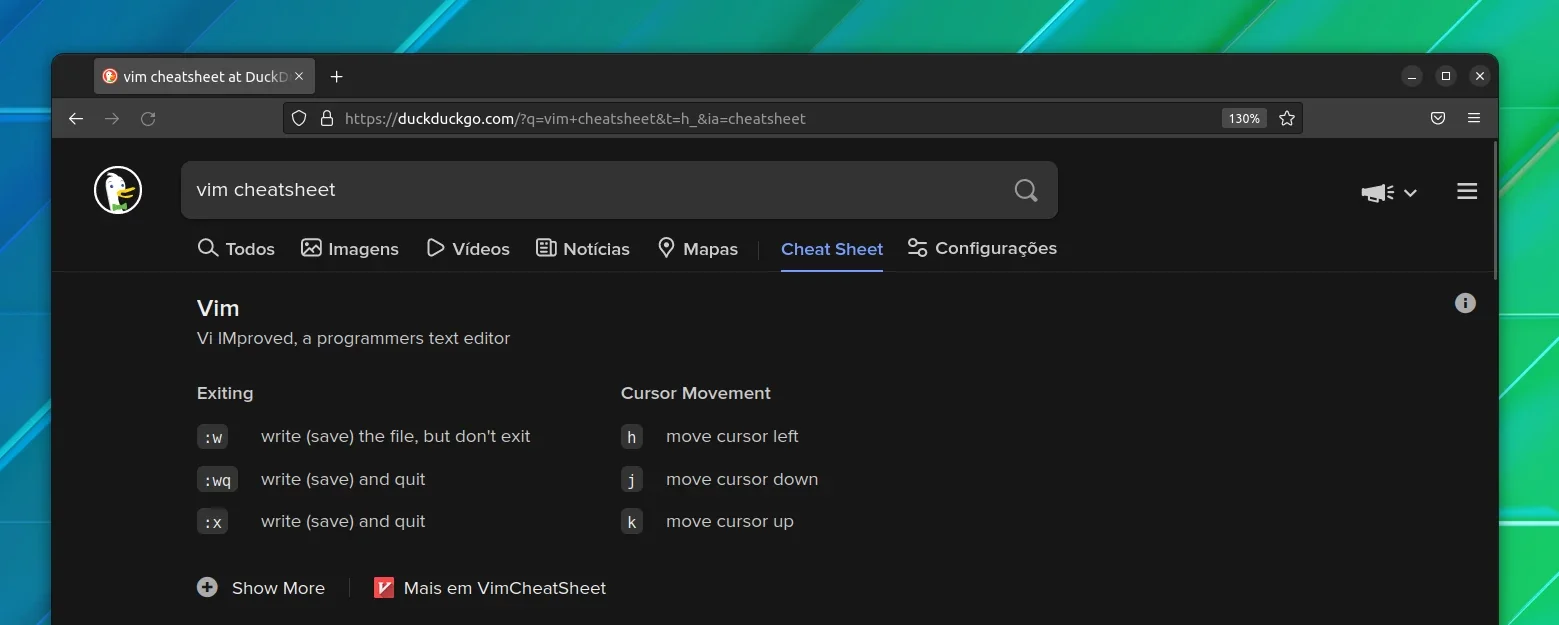Open Mais em VimCheatSheet link
Viewport: 1559px width, 625px height.
point(490,588)
